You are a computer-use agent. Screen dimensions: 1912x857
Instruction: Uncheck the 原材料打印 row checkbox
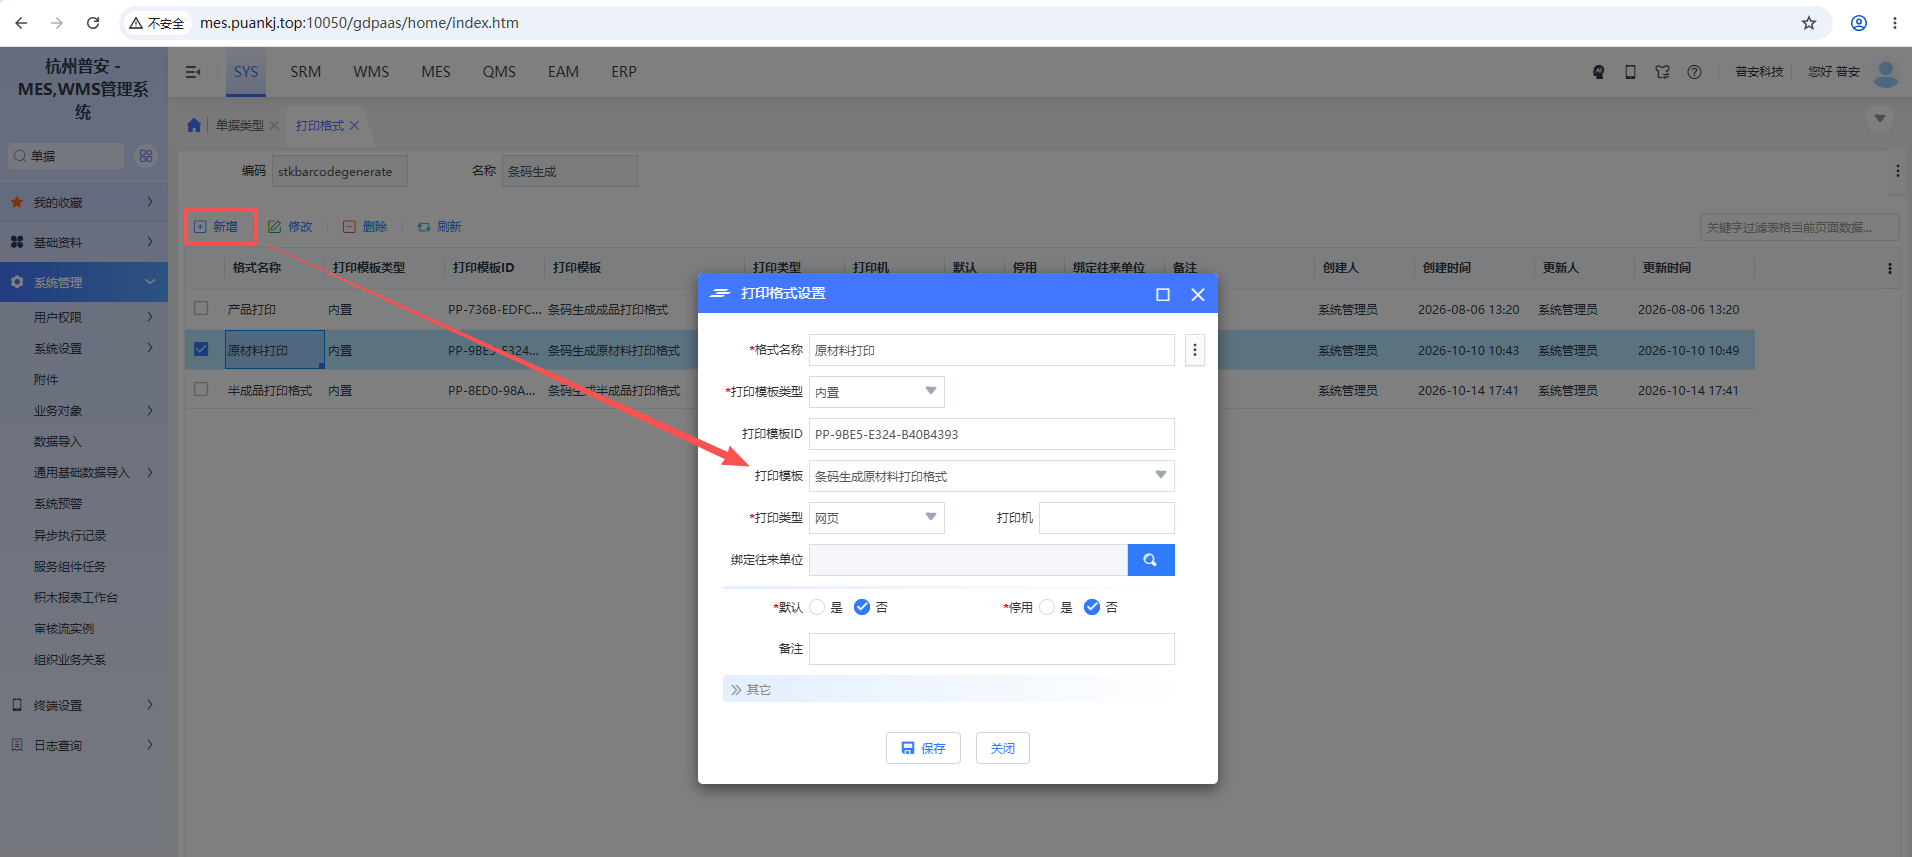201,349
